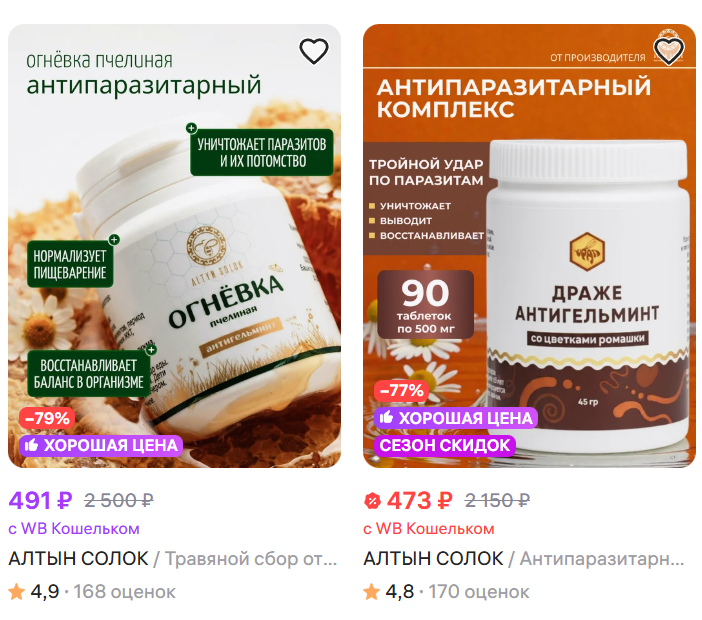702x620 pixels.
Task: Click the -77% discount badge
Action: coord(402,390)
